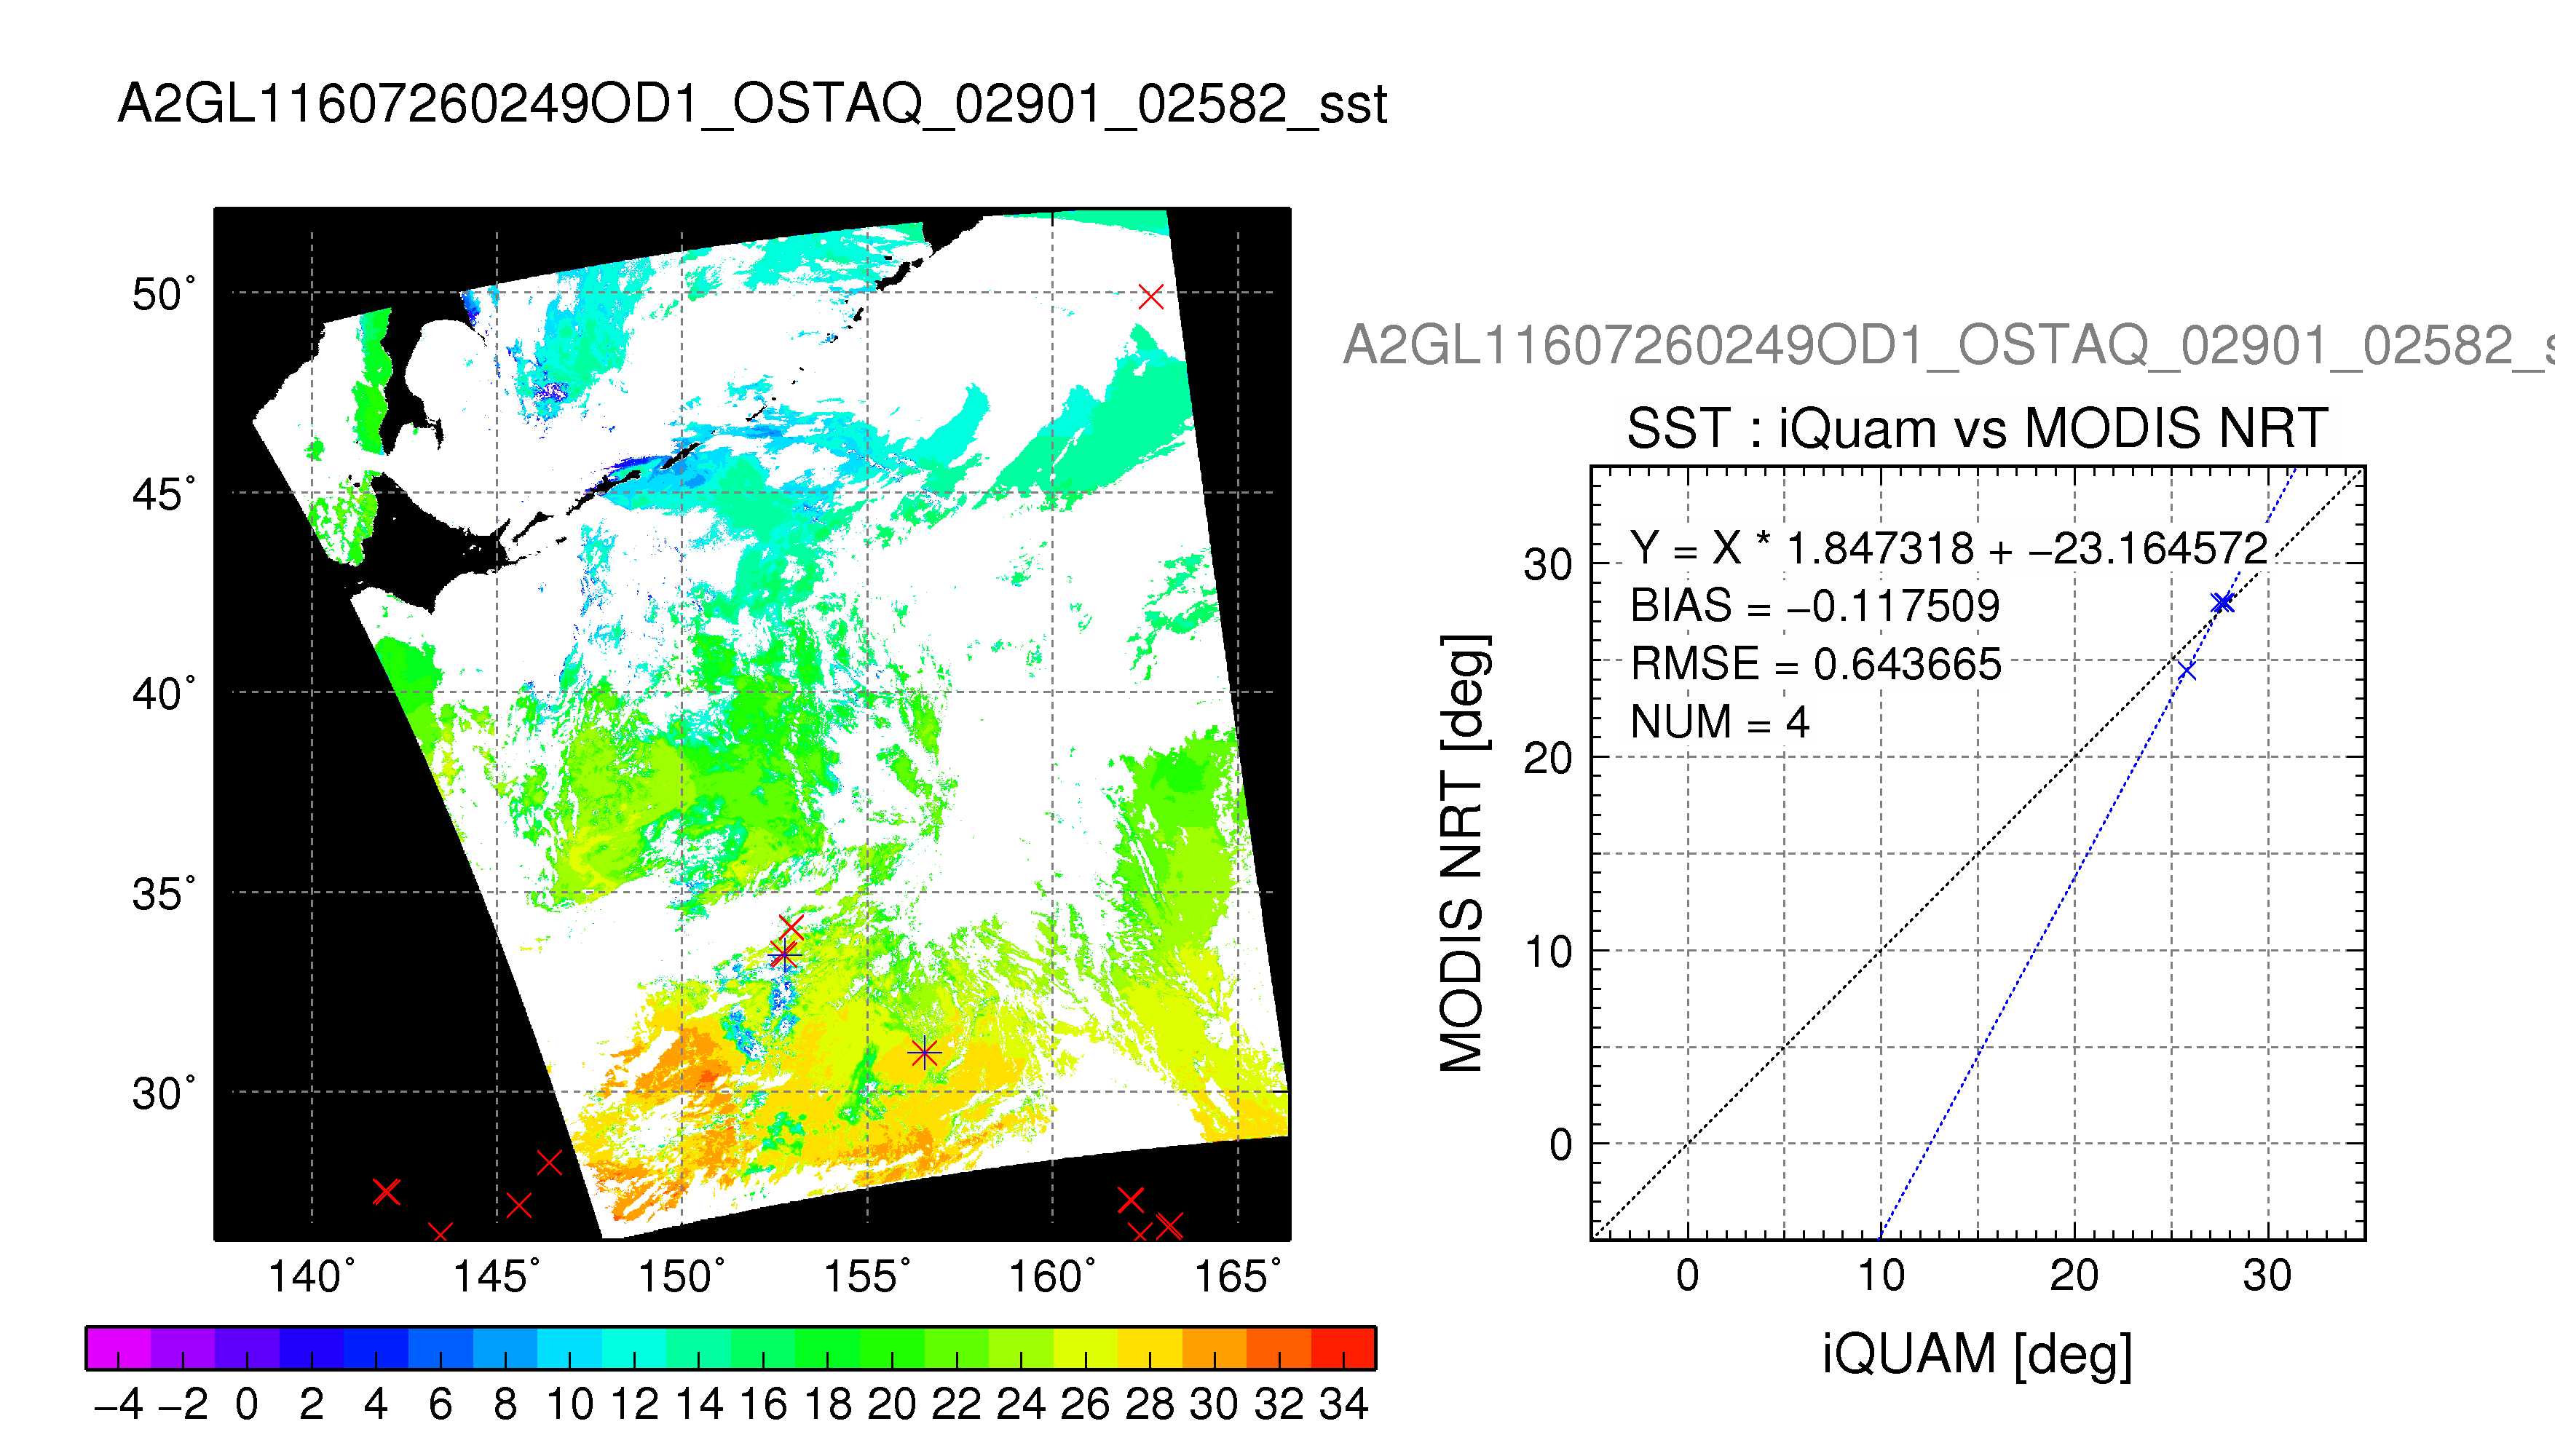Click the lower blue X data point in scatter plot

point(2186,670)
